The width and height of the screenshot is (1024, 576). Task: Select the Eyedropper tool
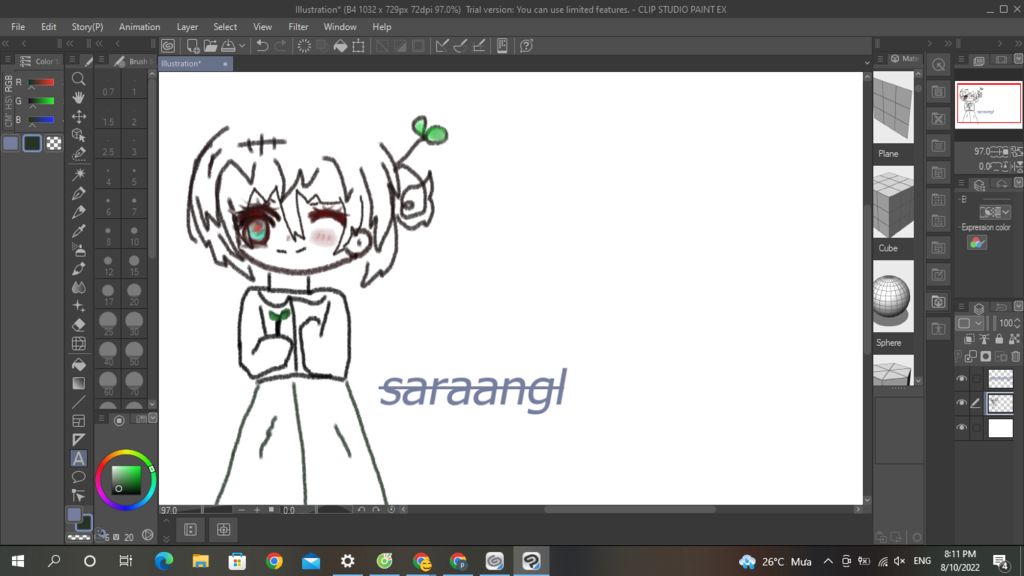pyautogui.click(x=78, y=231)
